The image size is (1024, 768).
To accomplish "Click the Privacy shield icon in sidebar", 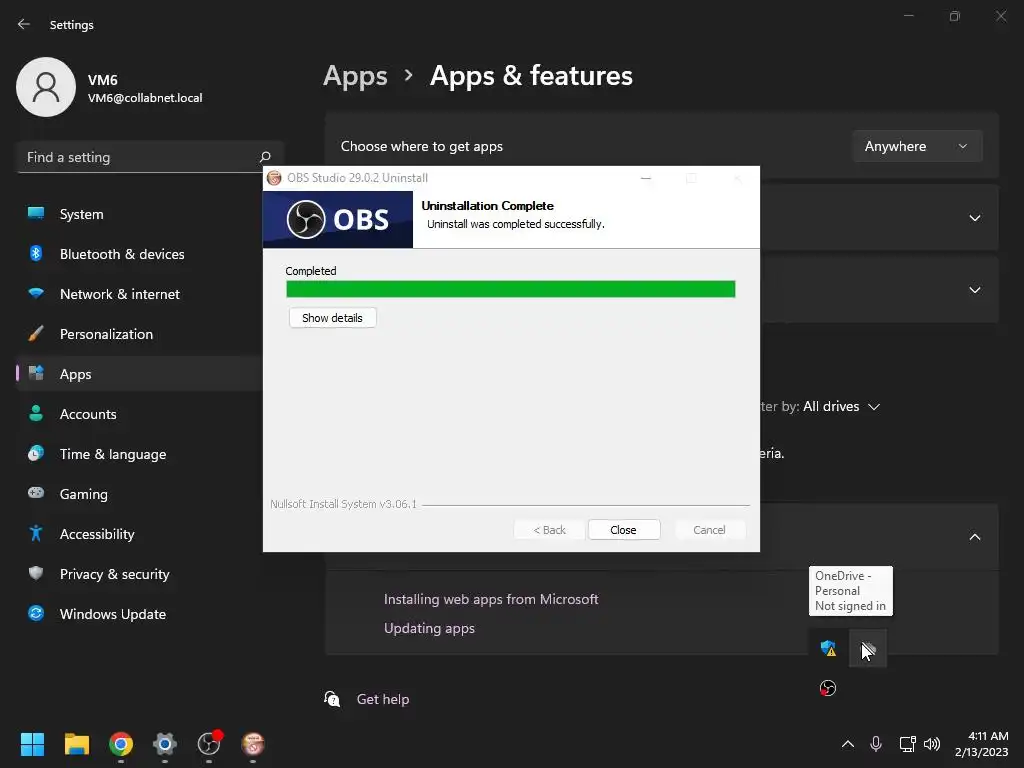I will 36,573.
